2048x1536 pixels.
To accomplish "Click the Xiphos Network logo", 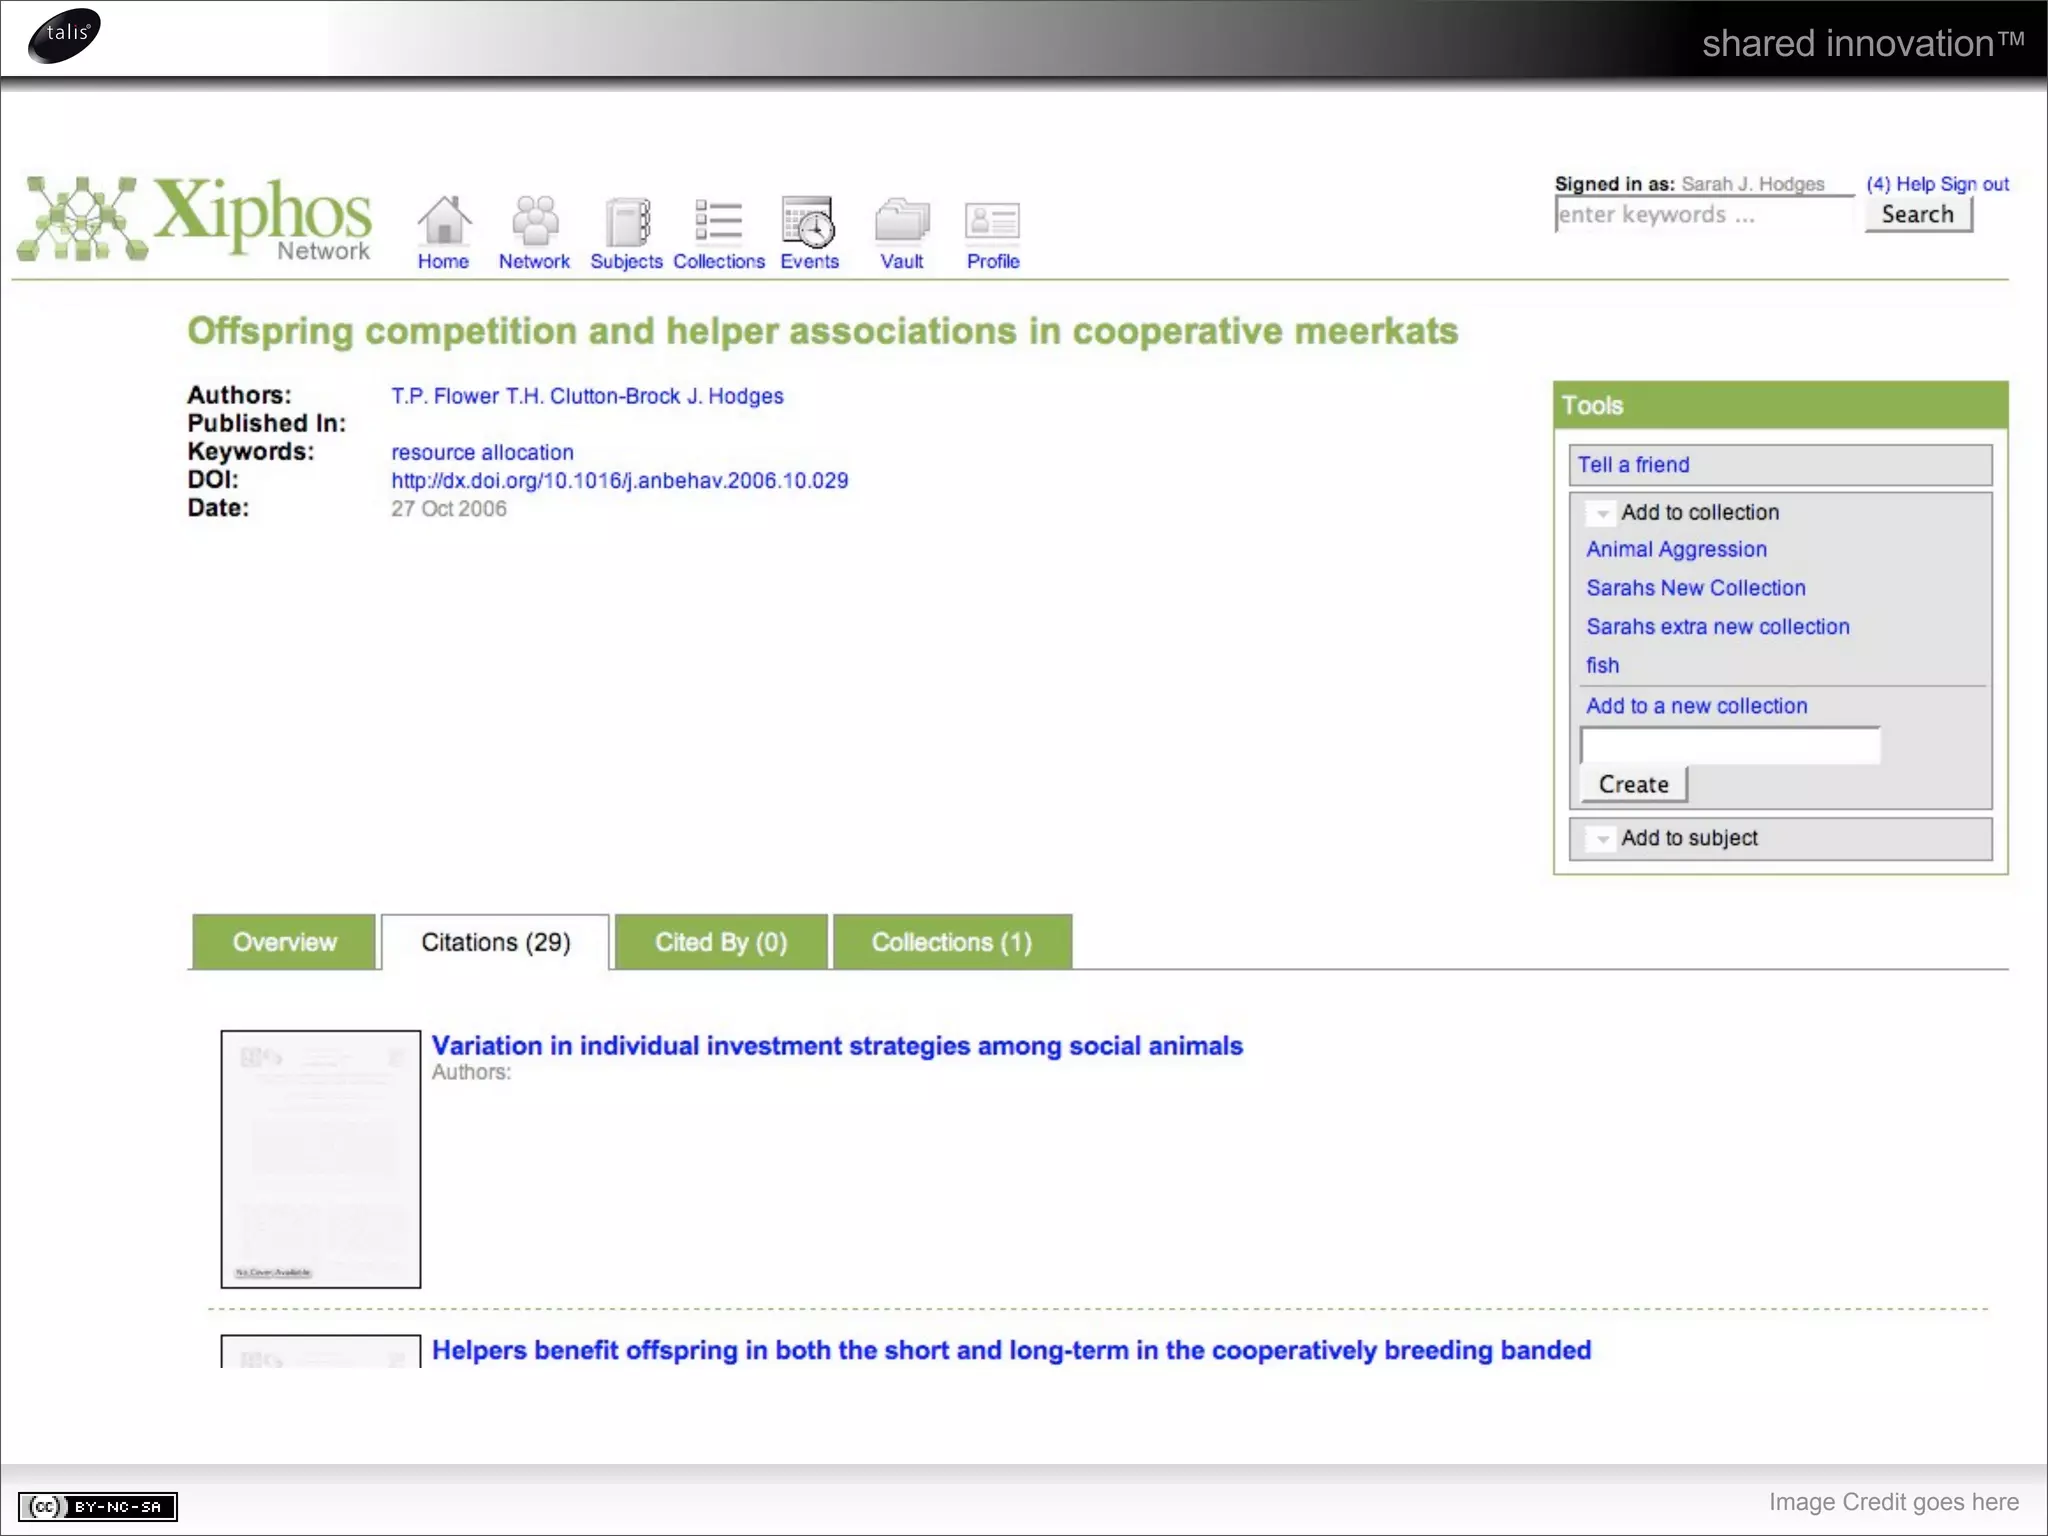I will pos(195,218).
